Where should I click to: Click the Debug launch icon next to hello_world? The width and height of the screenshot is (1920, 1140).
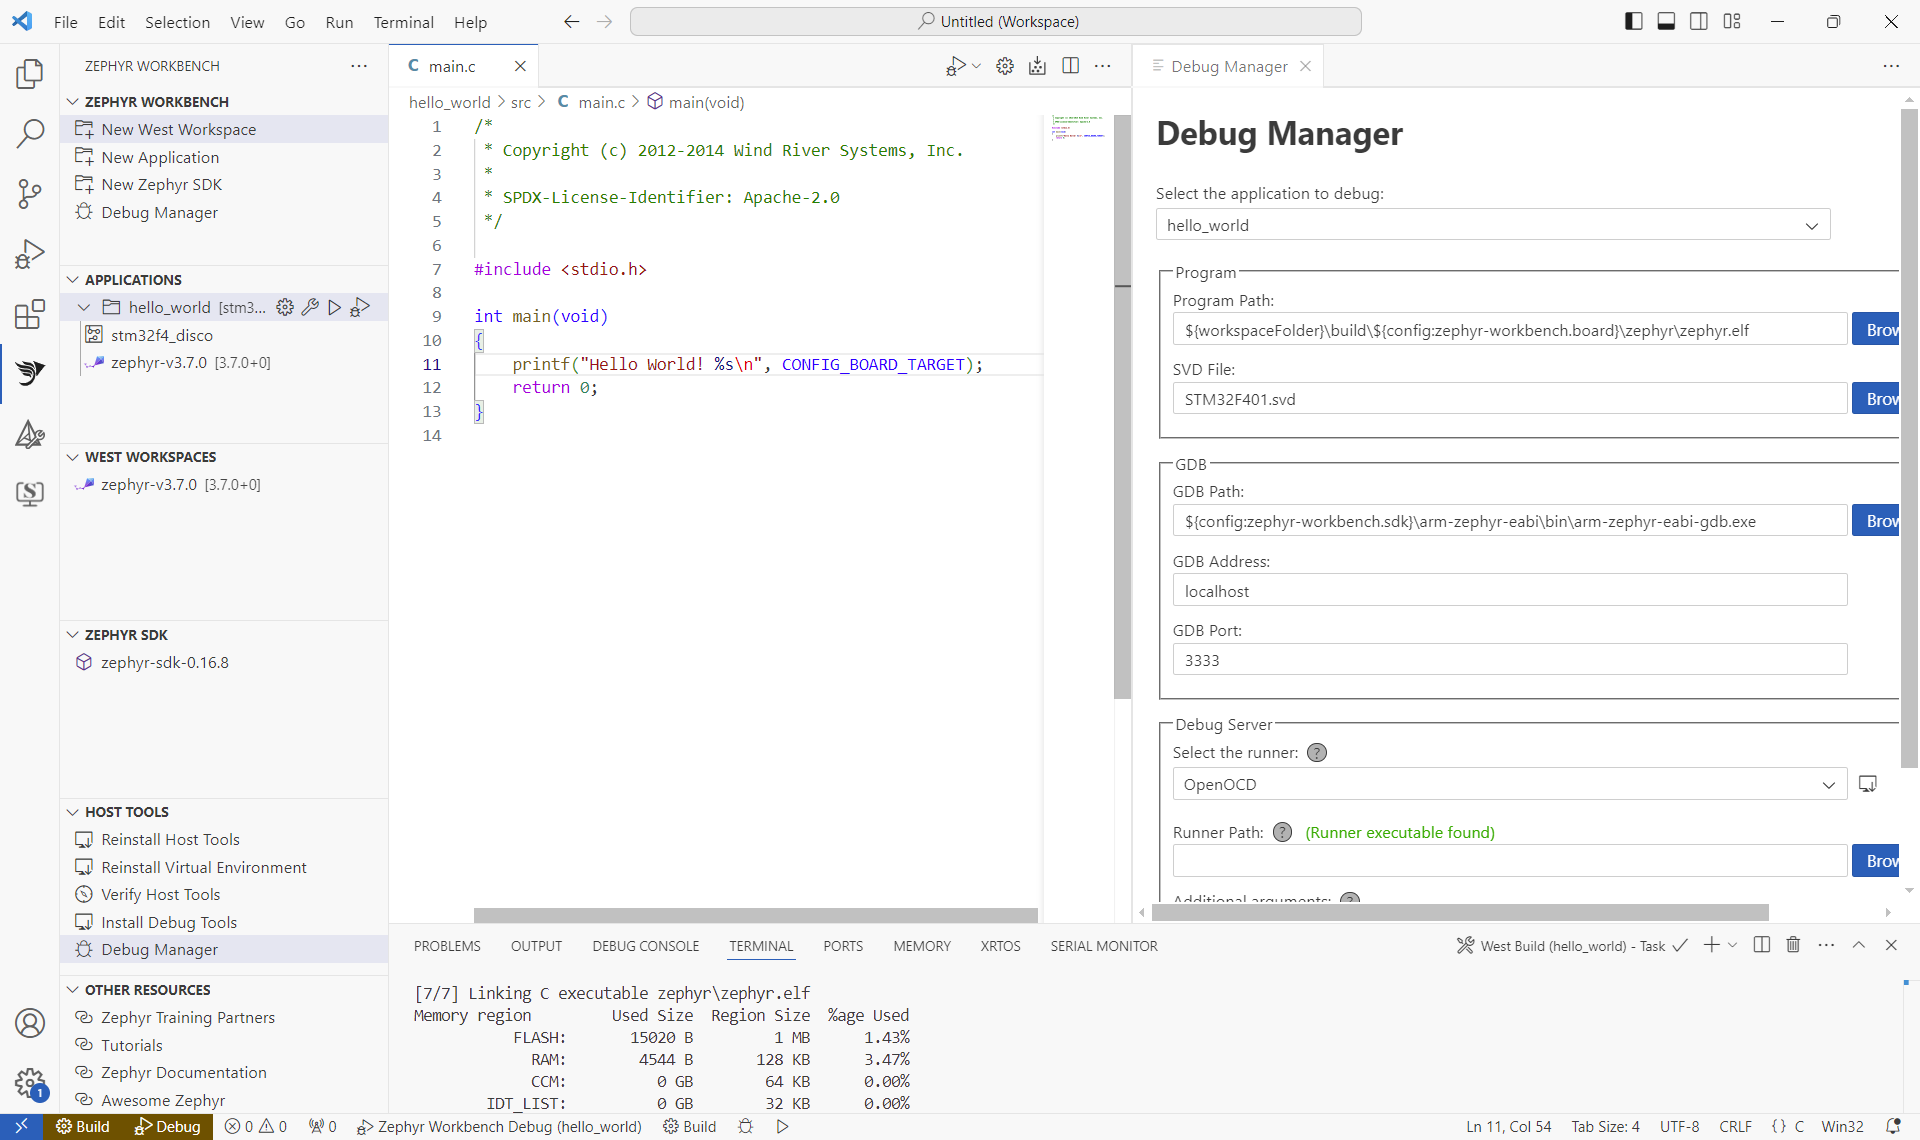click(x=360, y=305)
